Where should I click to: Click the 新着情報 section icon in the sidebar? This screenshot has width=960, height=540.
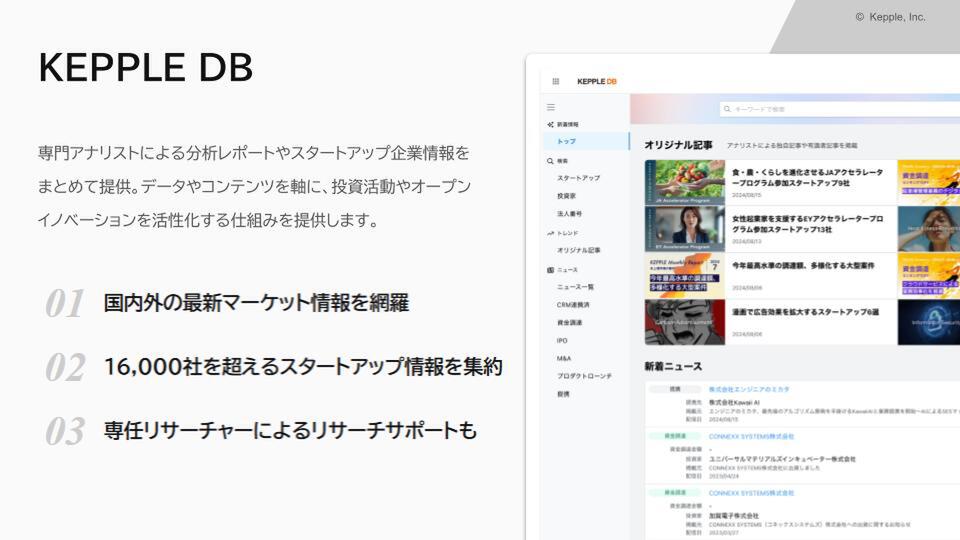(x=550, y=124)
